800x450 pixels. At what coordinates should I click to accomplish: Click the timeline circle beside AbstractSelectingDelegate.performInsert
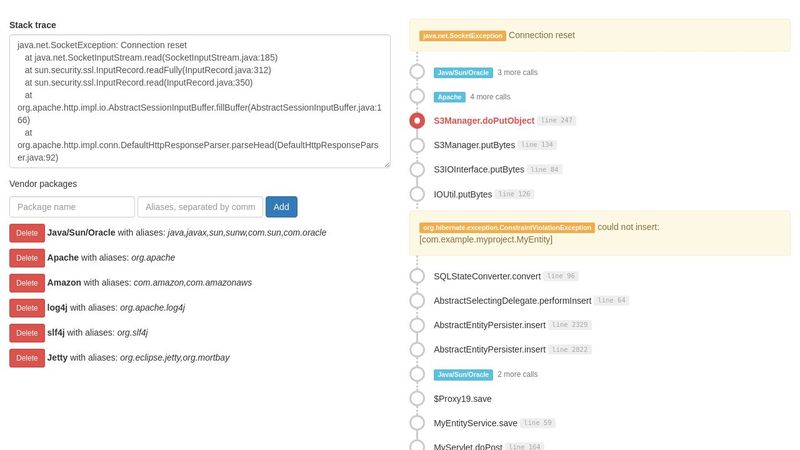click(417, 301)
